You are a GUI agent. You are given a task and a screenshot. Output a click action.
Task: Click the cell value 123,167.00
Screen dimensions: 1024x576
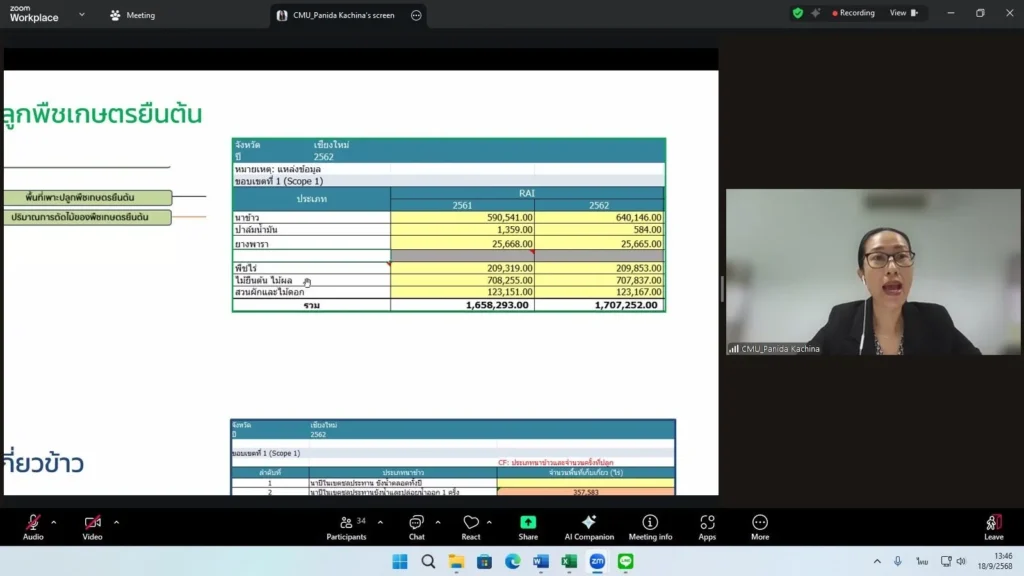tap(599, 292)
